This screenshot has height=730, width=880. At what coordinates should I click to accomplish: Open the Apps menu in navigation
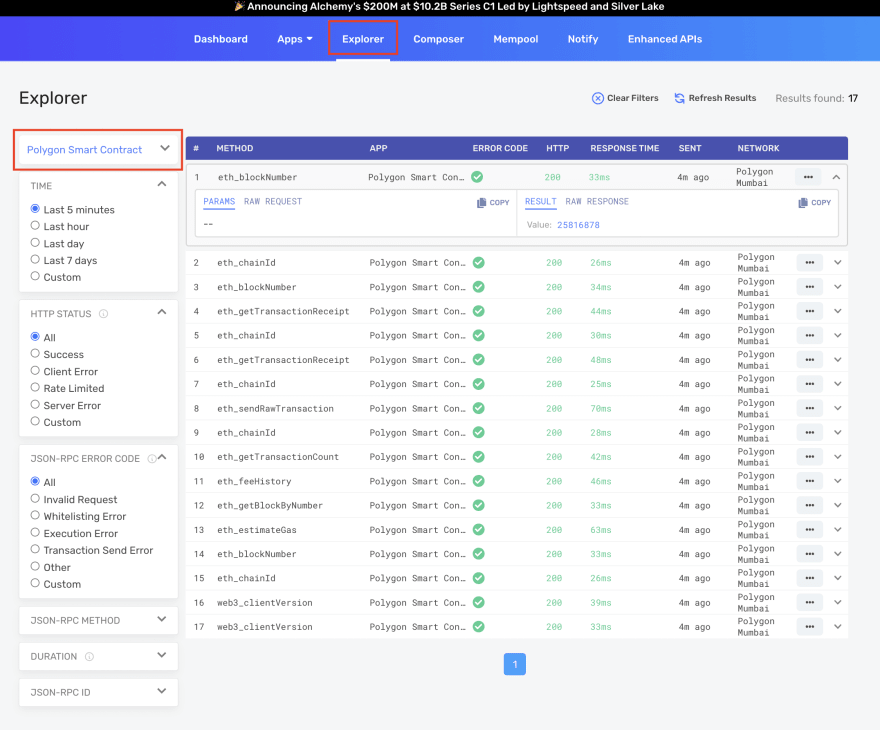[x=294, y=39]
